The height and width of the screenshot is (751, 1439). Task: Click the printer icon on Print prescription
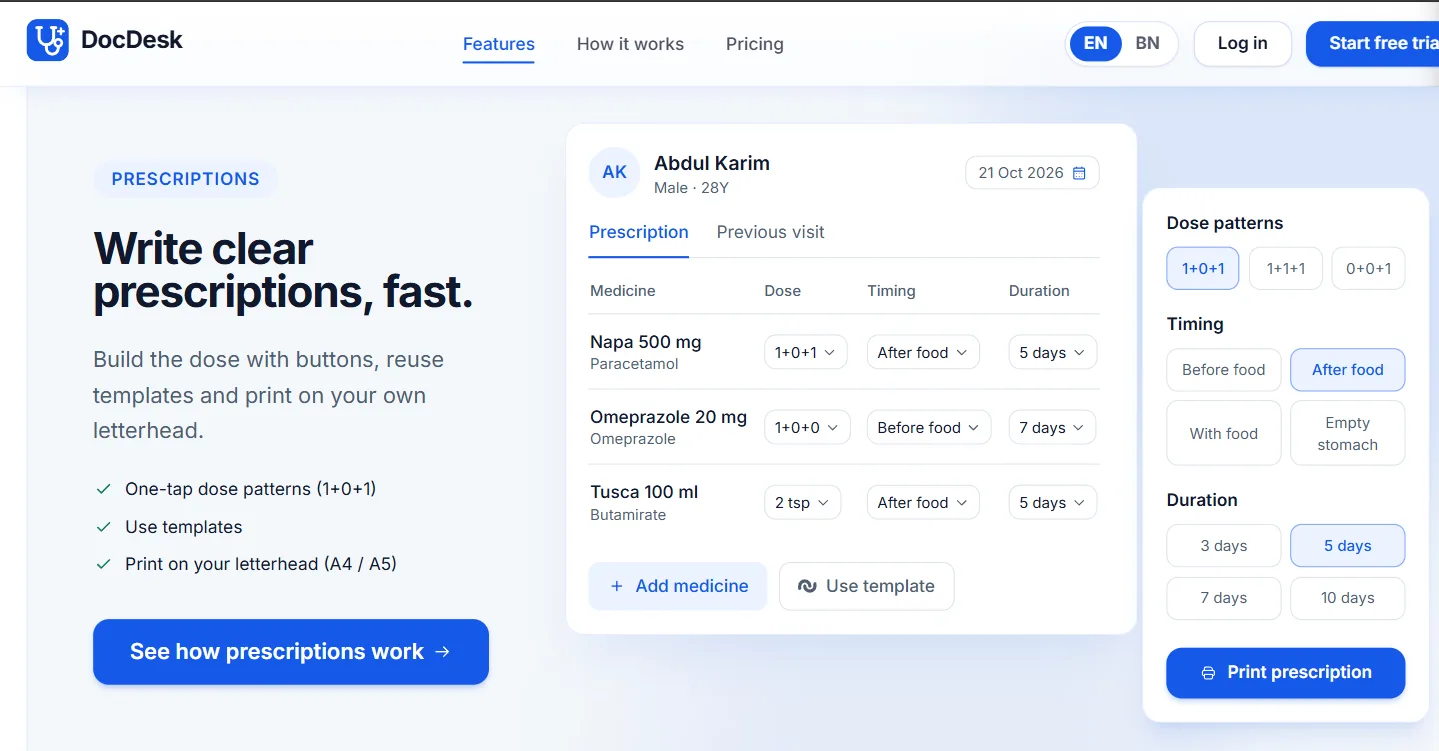coord(1208,673)
